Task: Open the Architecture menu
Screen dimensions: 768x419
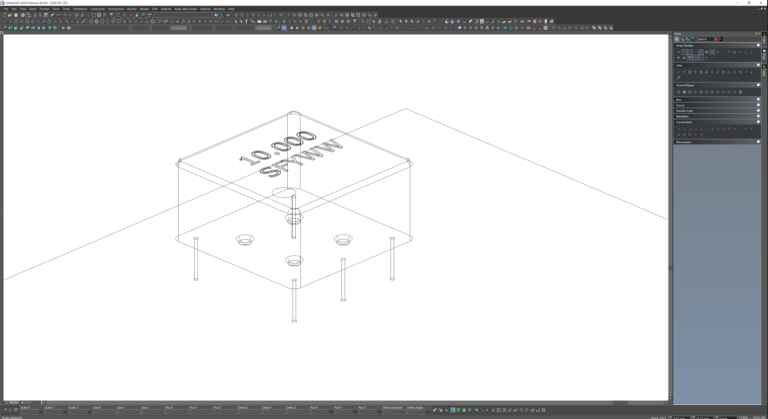Action: tap(116, 9)
